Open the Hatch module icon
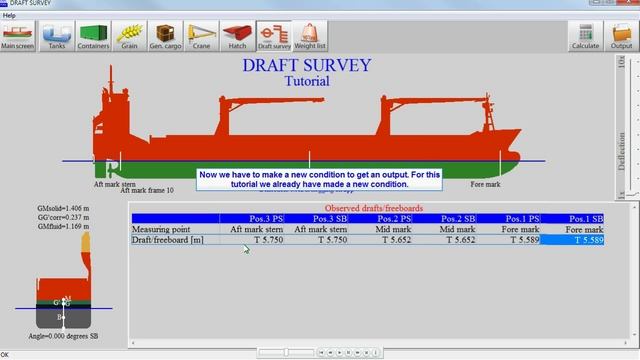Image resolution: width=640 pixels, height=360 pixels. pos(237,36)
